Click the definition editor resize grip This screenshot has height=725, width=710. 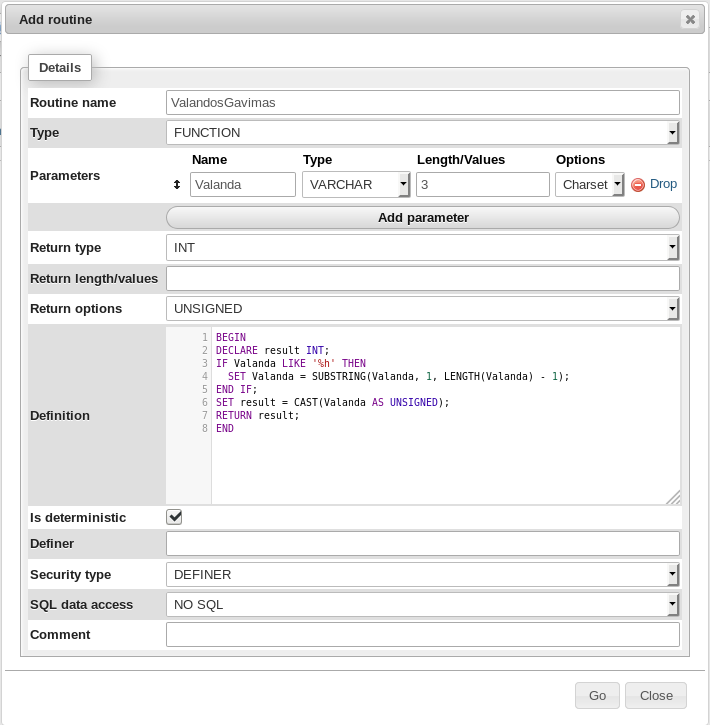pyautogui.click(x=673, y=497)
